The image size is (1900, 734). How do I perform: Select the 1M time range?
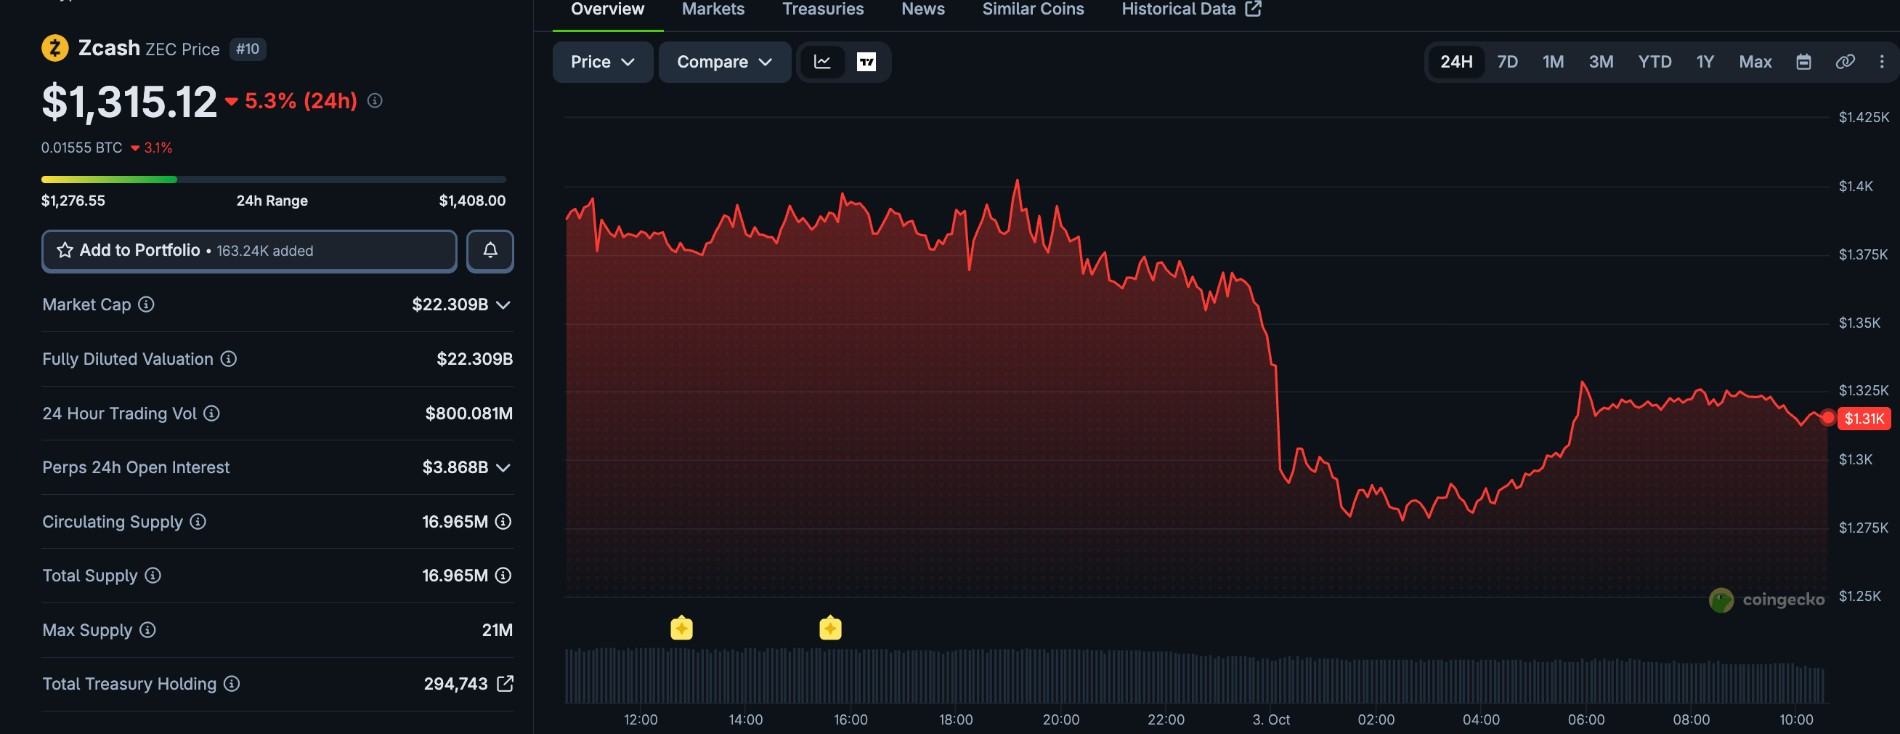coord(1553,62)
